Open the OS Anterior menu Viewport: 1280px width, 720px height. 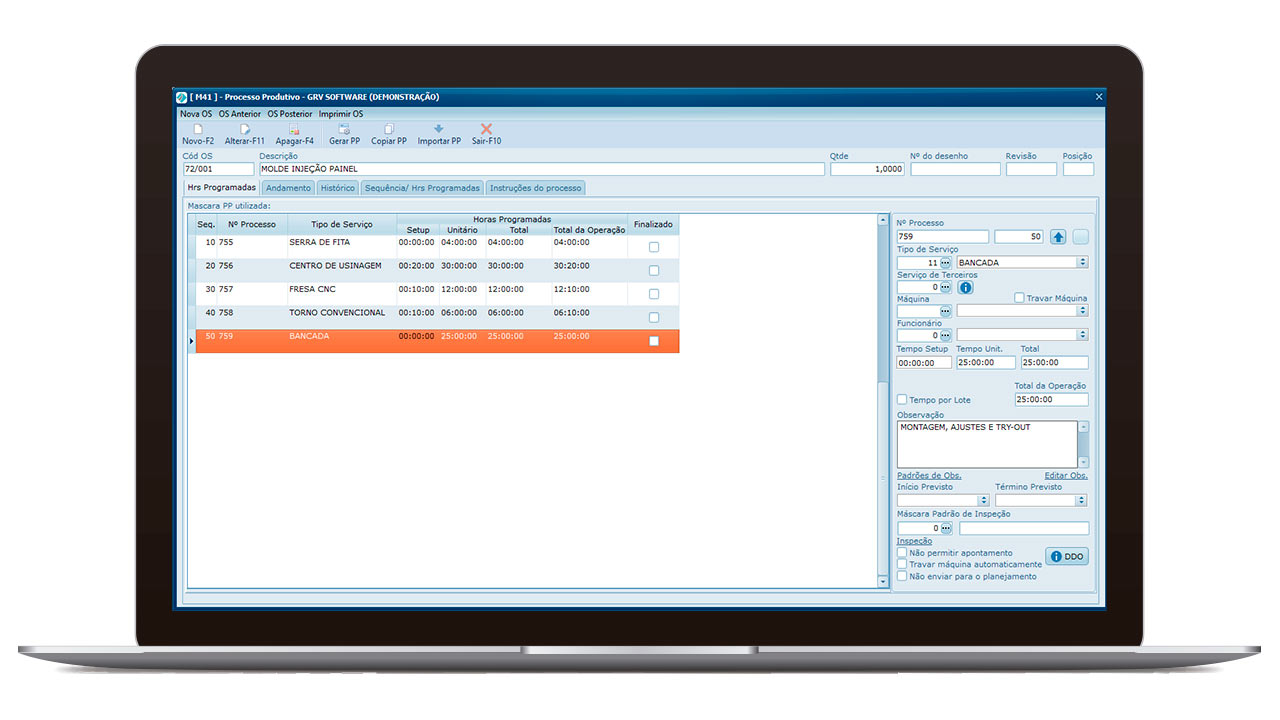(240, 114)
